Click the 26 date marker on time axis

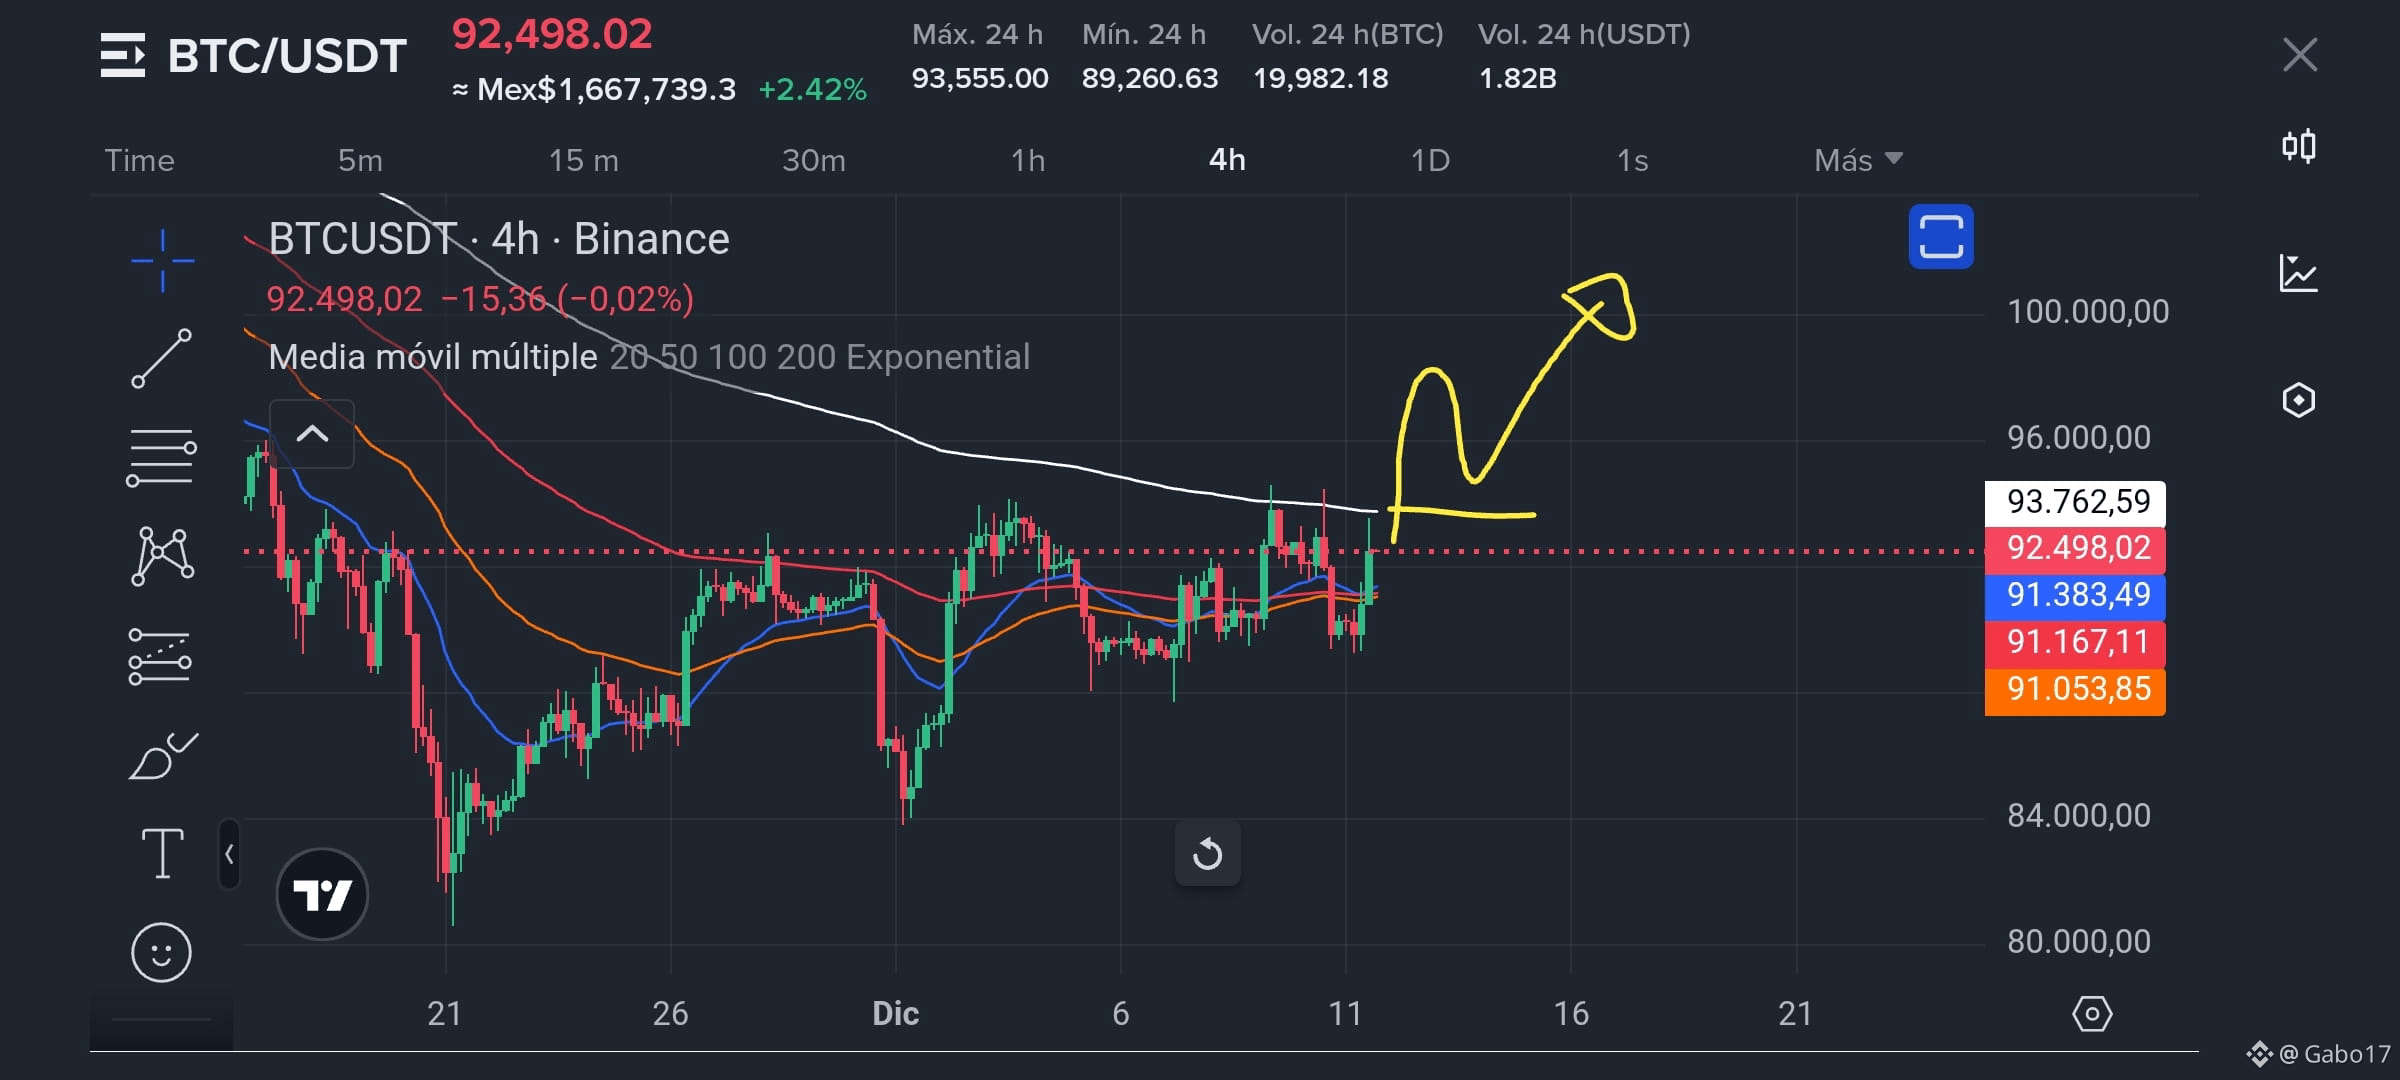[x=670, y=1014]
